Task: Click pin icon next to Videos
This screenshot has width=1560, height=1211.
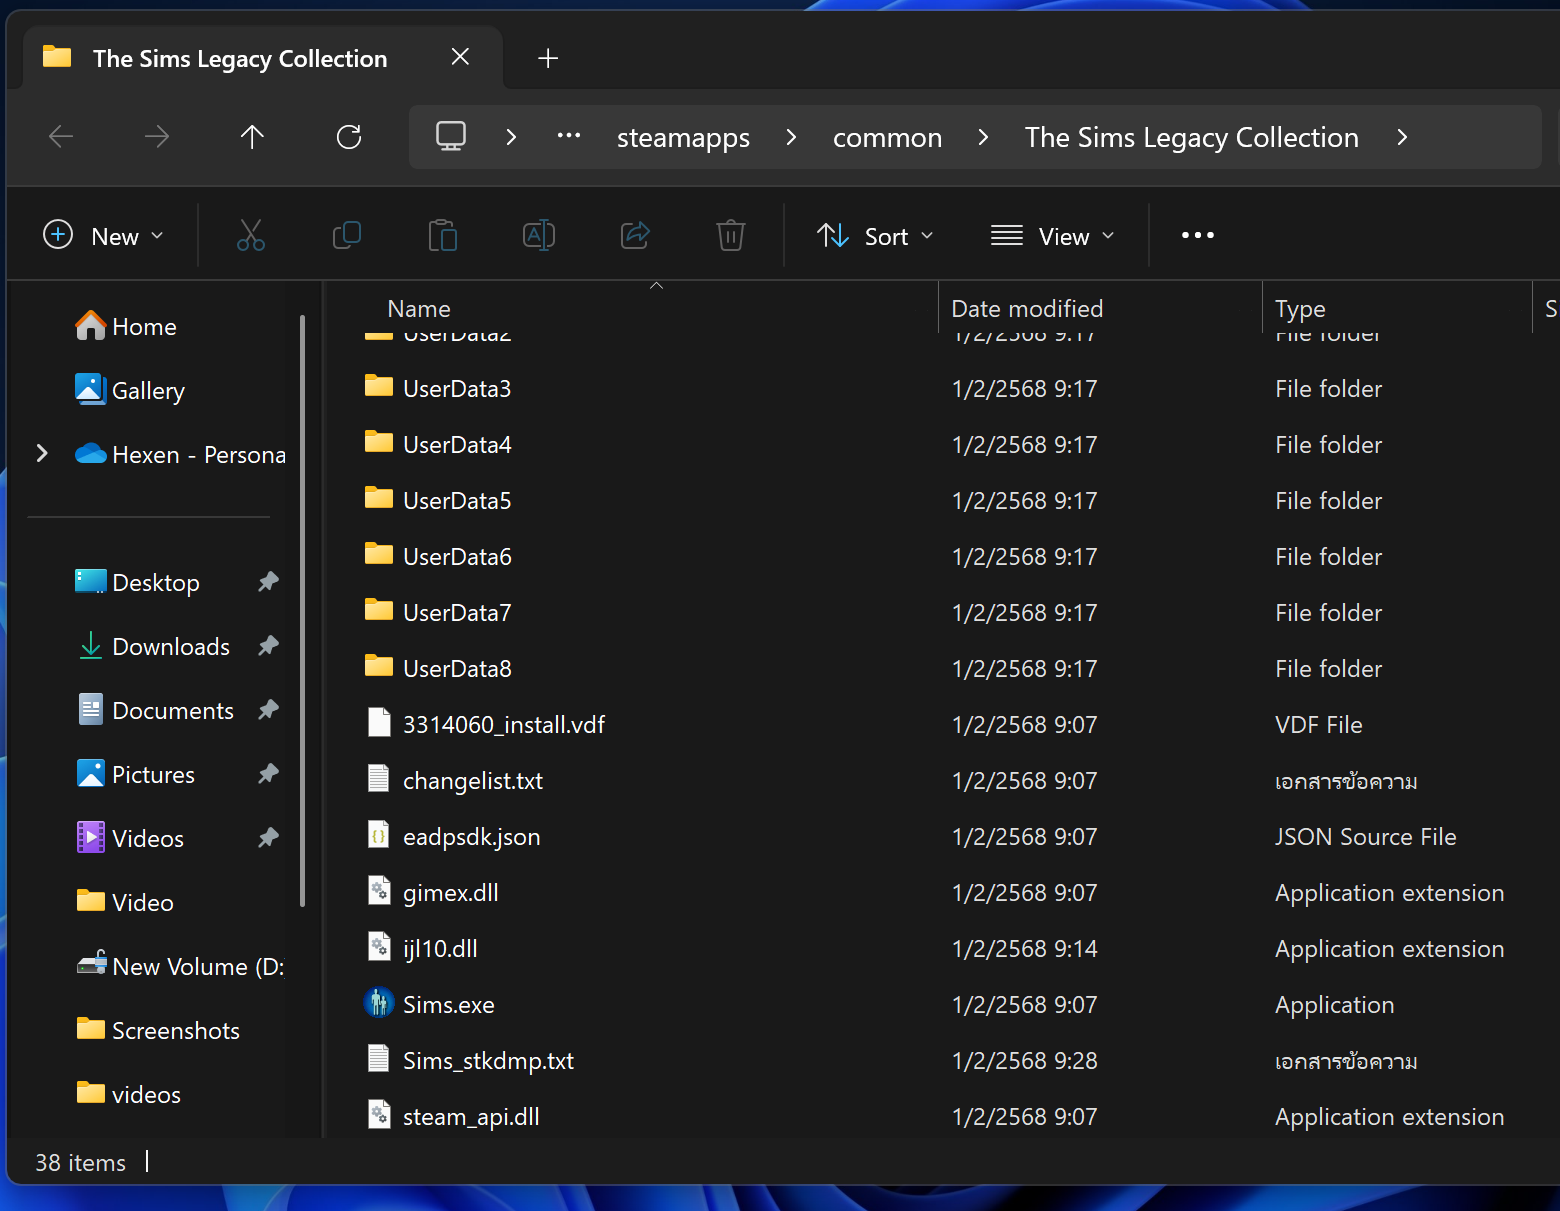Action: click(x=268, y=838)
